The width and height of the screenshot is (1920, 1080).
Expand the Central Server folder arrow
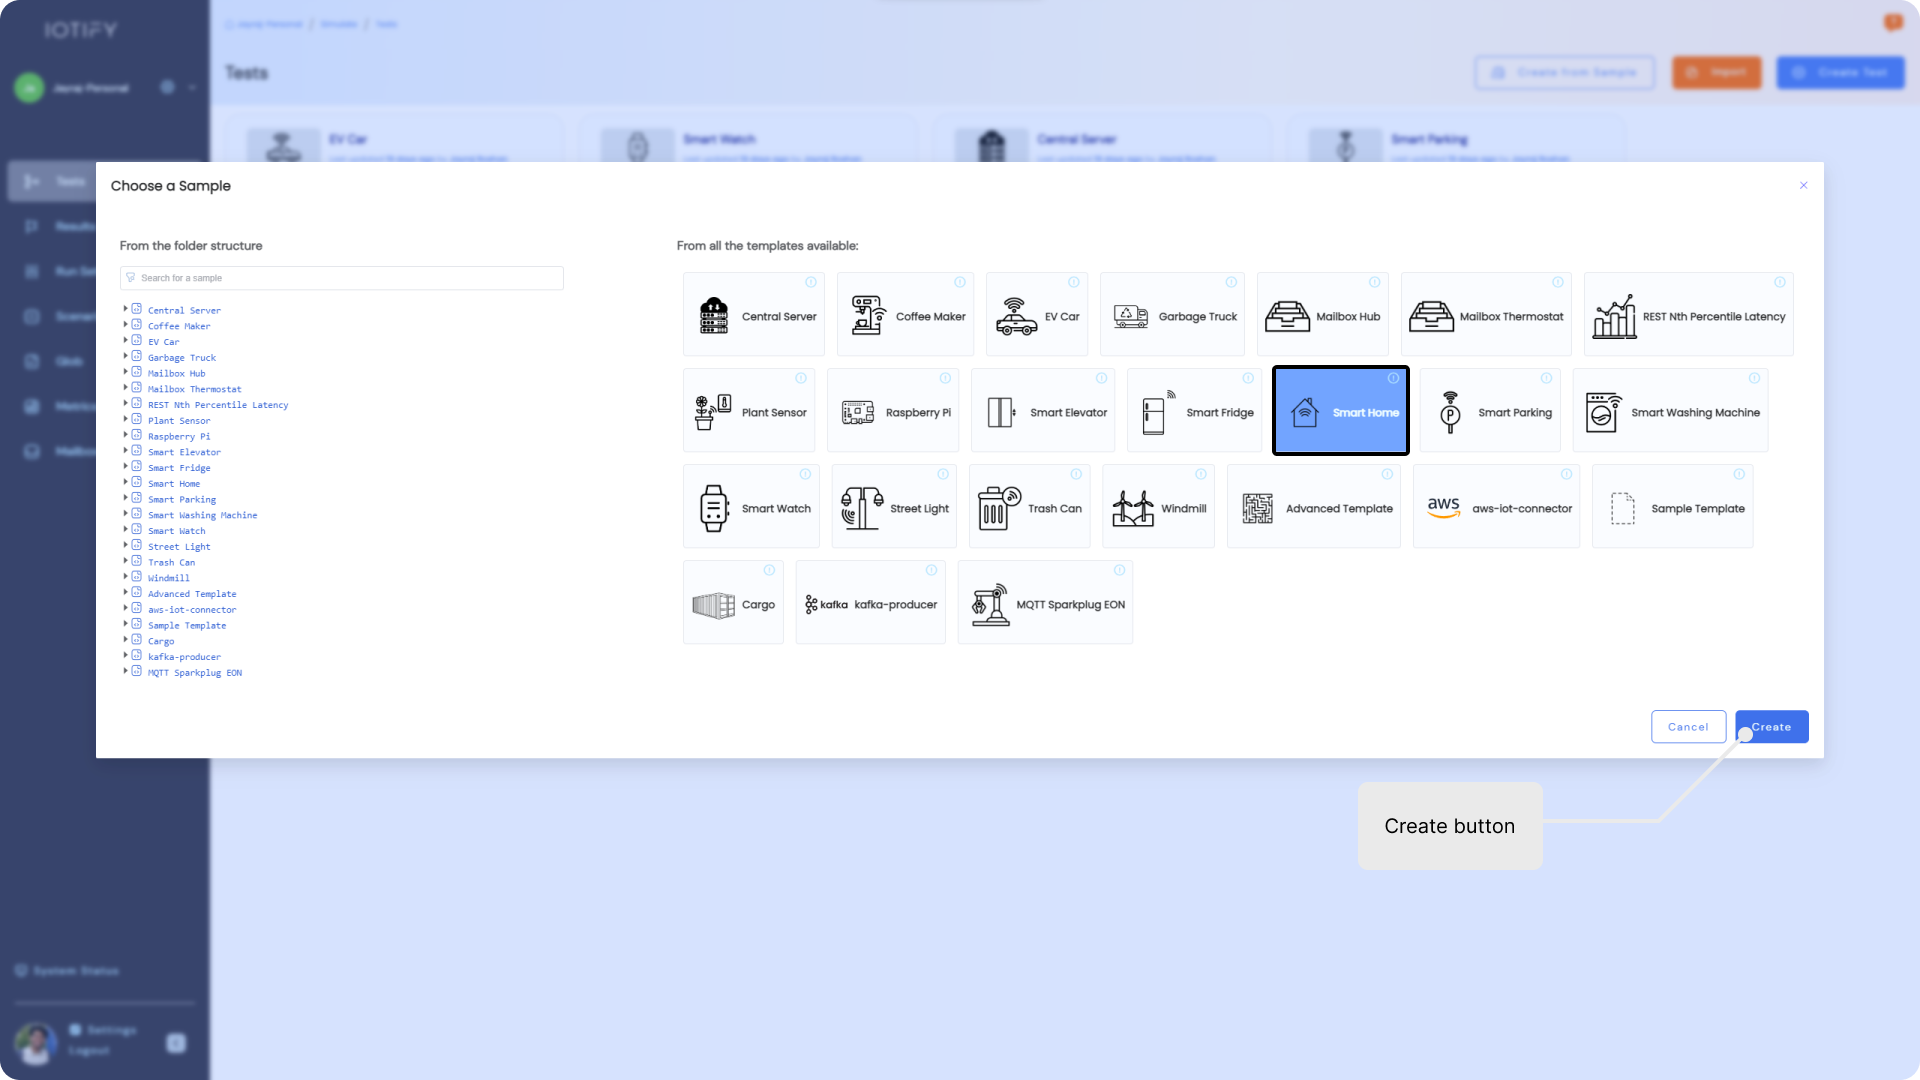tap(126, 309)
